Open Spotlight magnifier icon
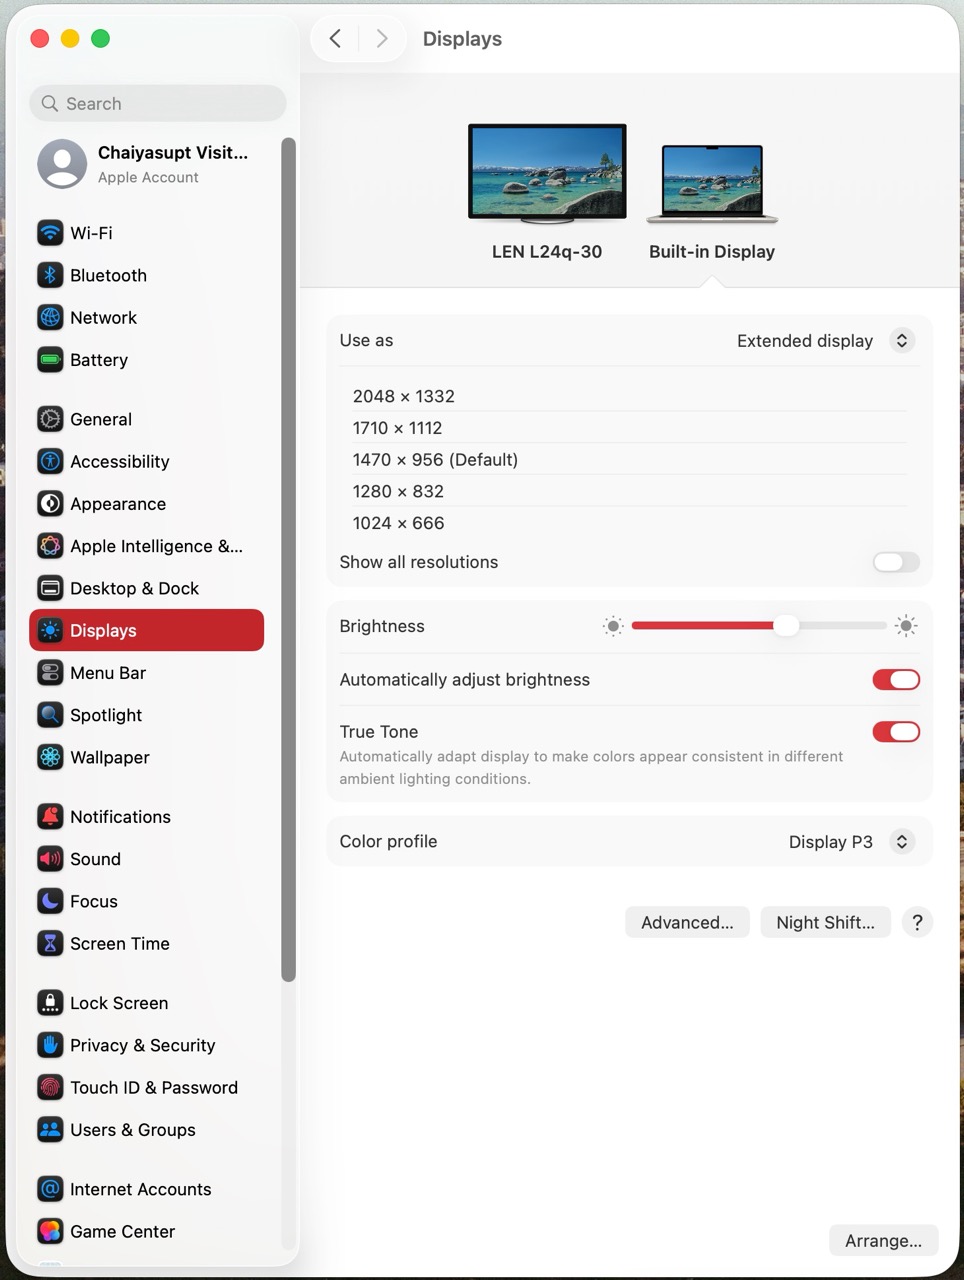 [50, 715]
